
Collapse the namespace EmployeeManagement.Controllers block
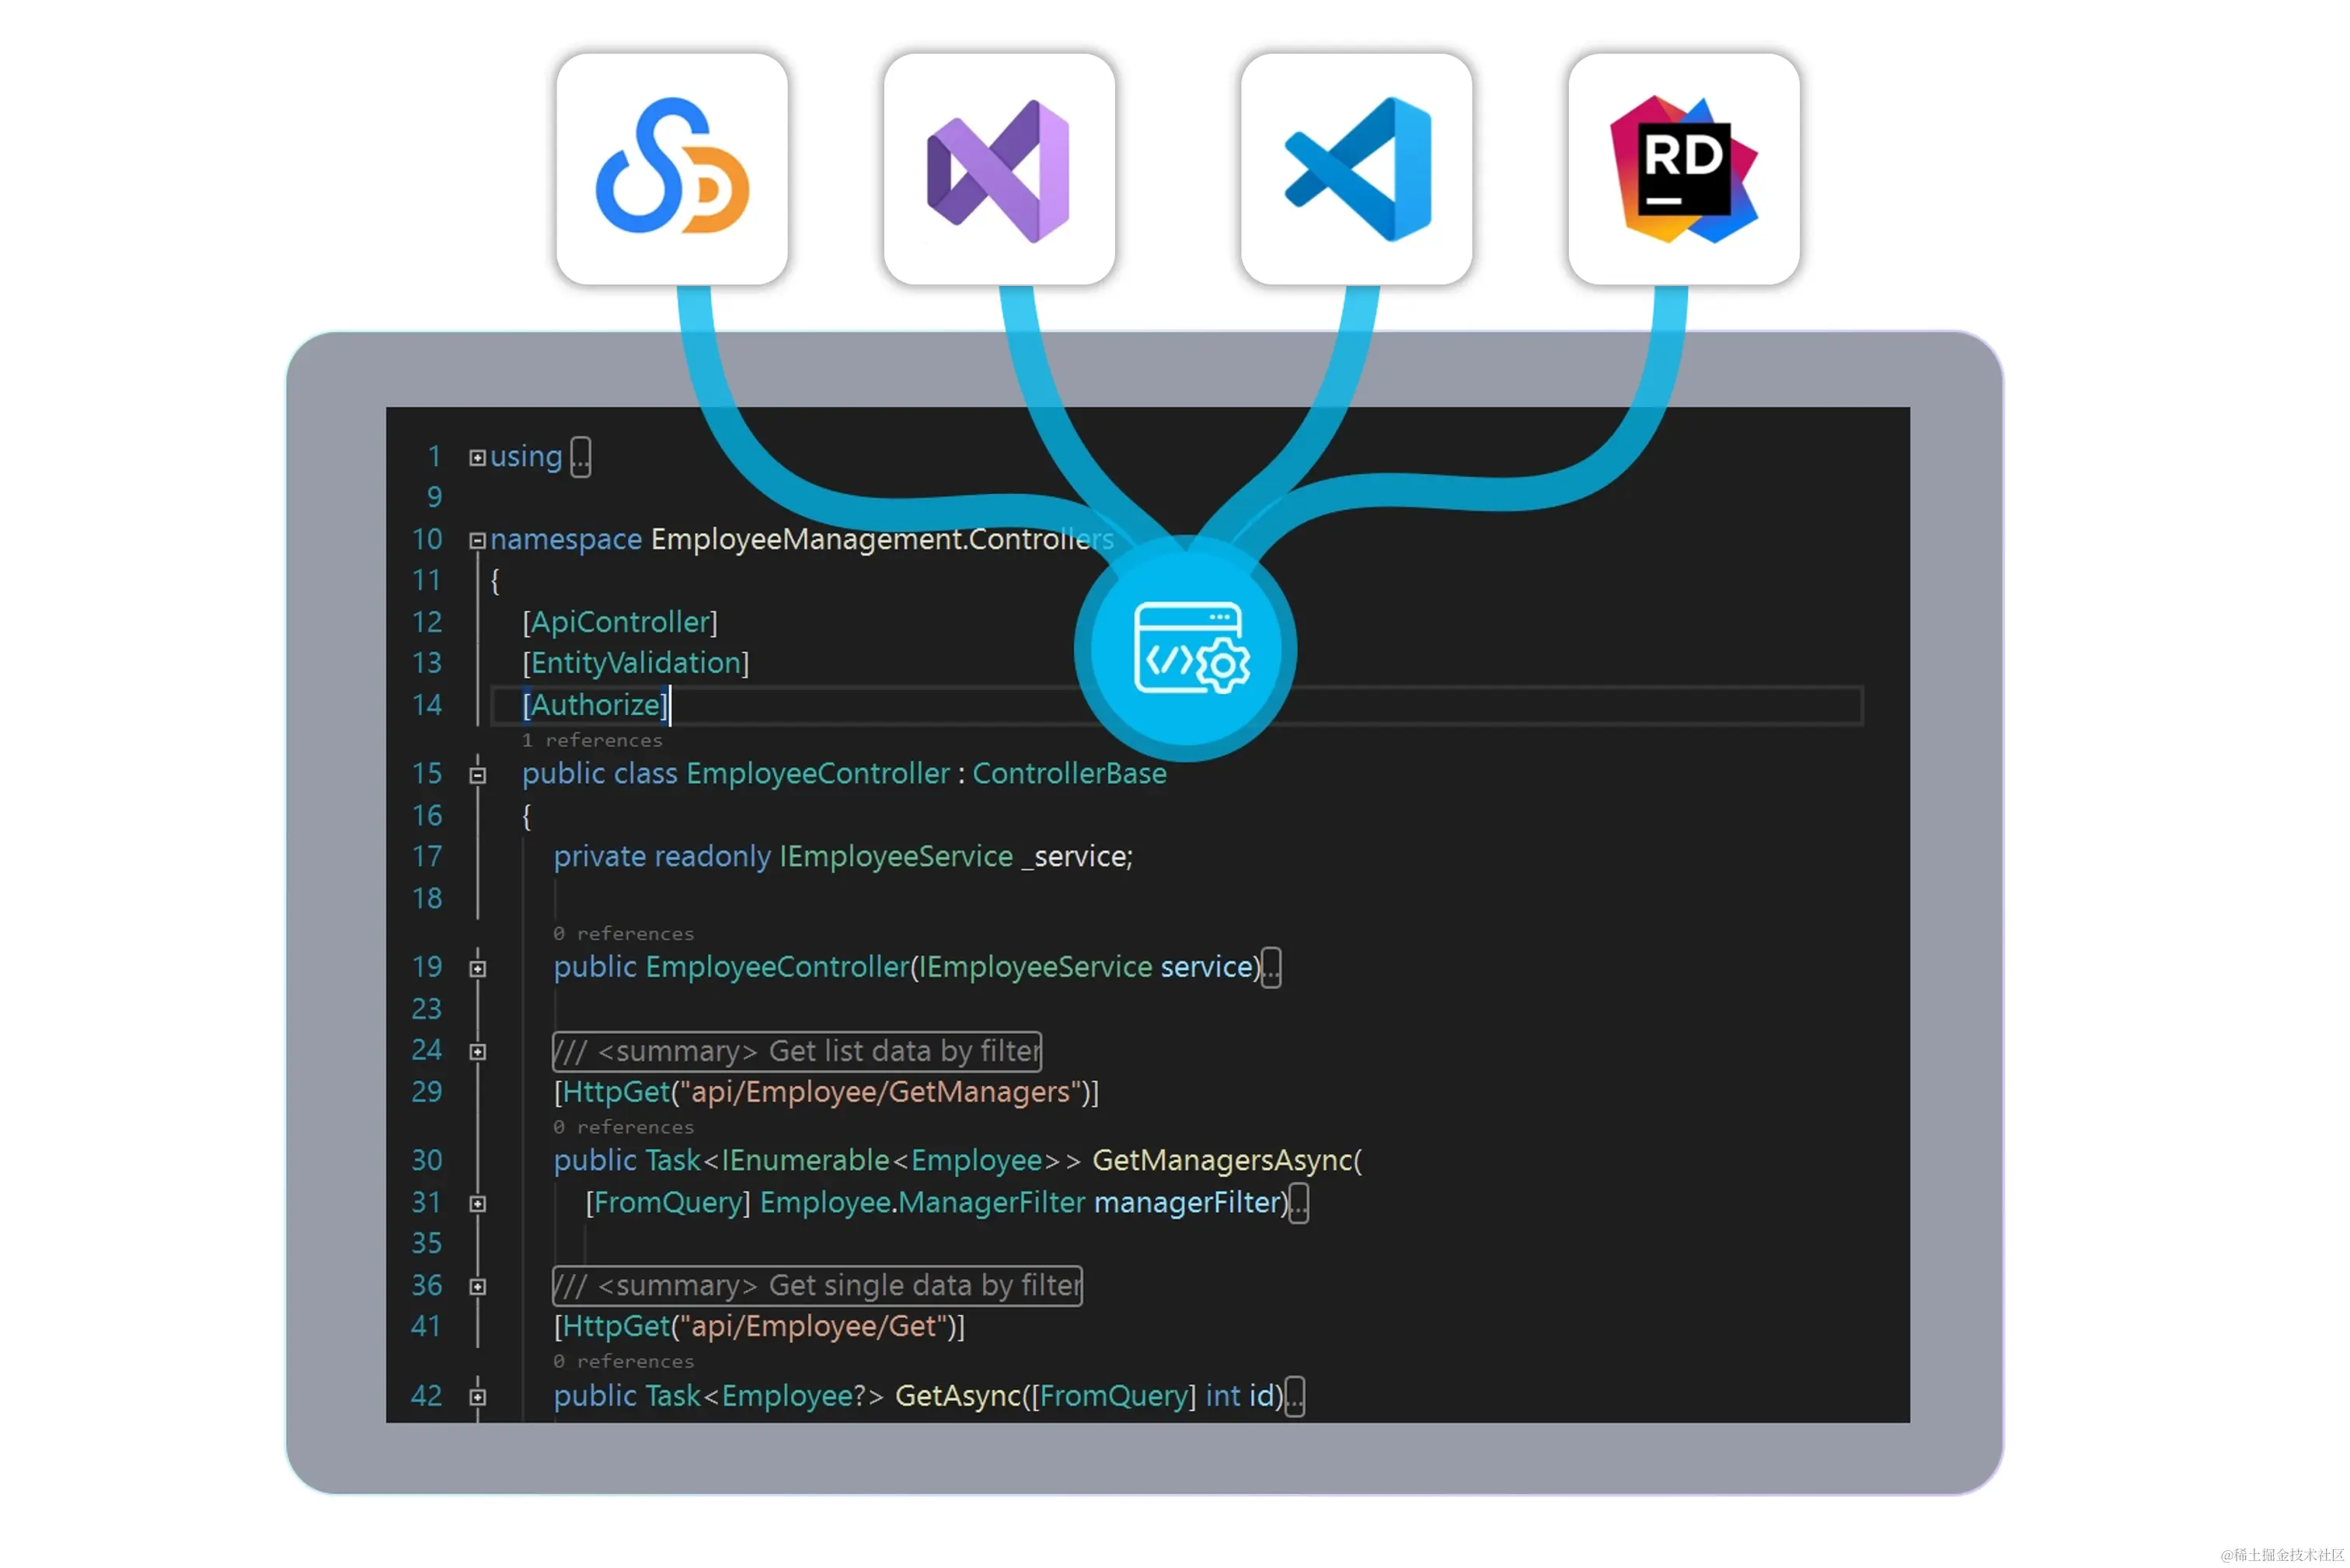(477, 540)
